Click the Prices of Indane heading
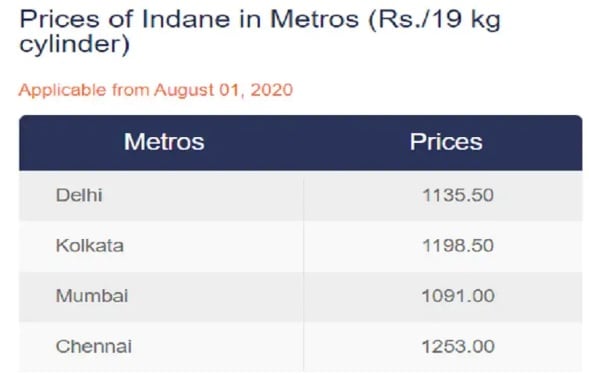This screenshot has height=387, width=589. pyautogui.click(x=260, y=32)
